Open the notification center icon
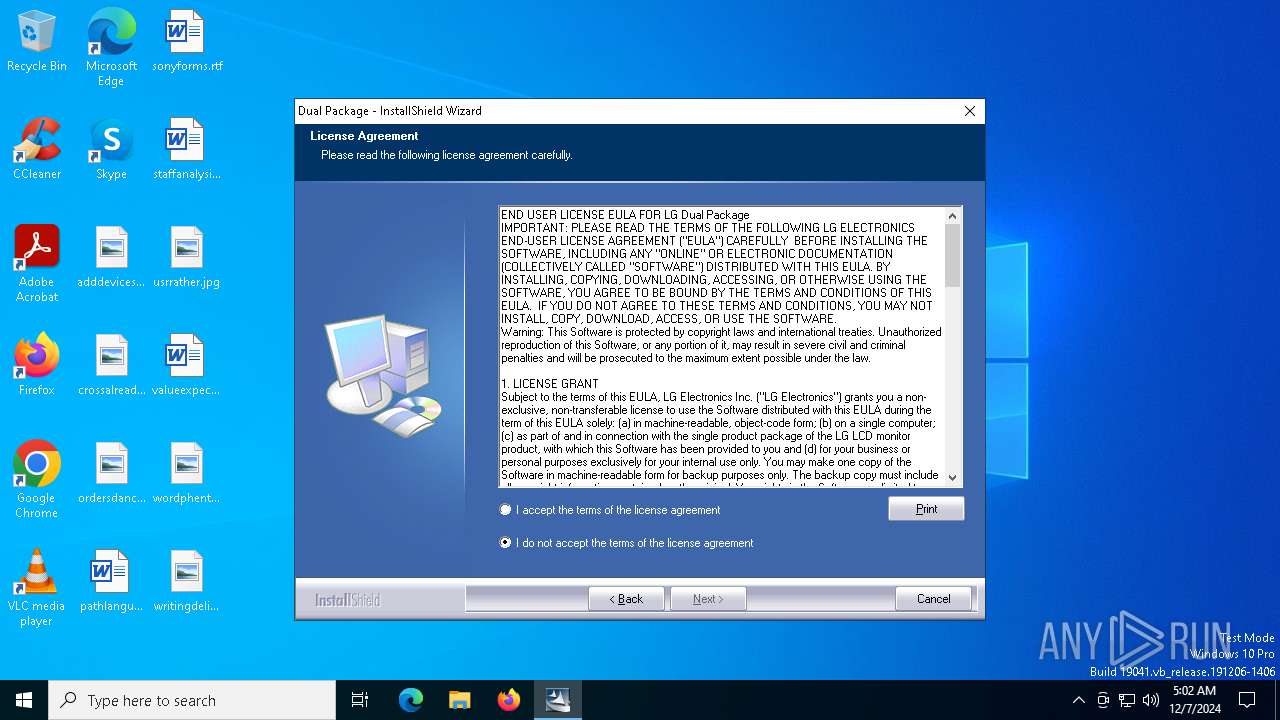Image resolution: width=1280 pixels, height=720 pixels. pyautogui.click(x=1247, y=700)
